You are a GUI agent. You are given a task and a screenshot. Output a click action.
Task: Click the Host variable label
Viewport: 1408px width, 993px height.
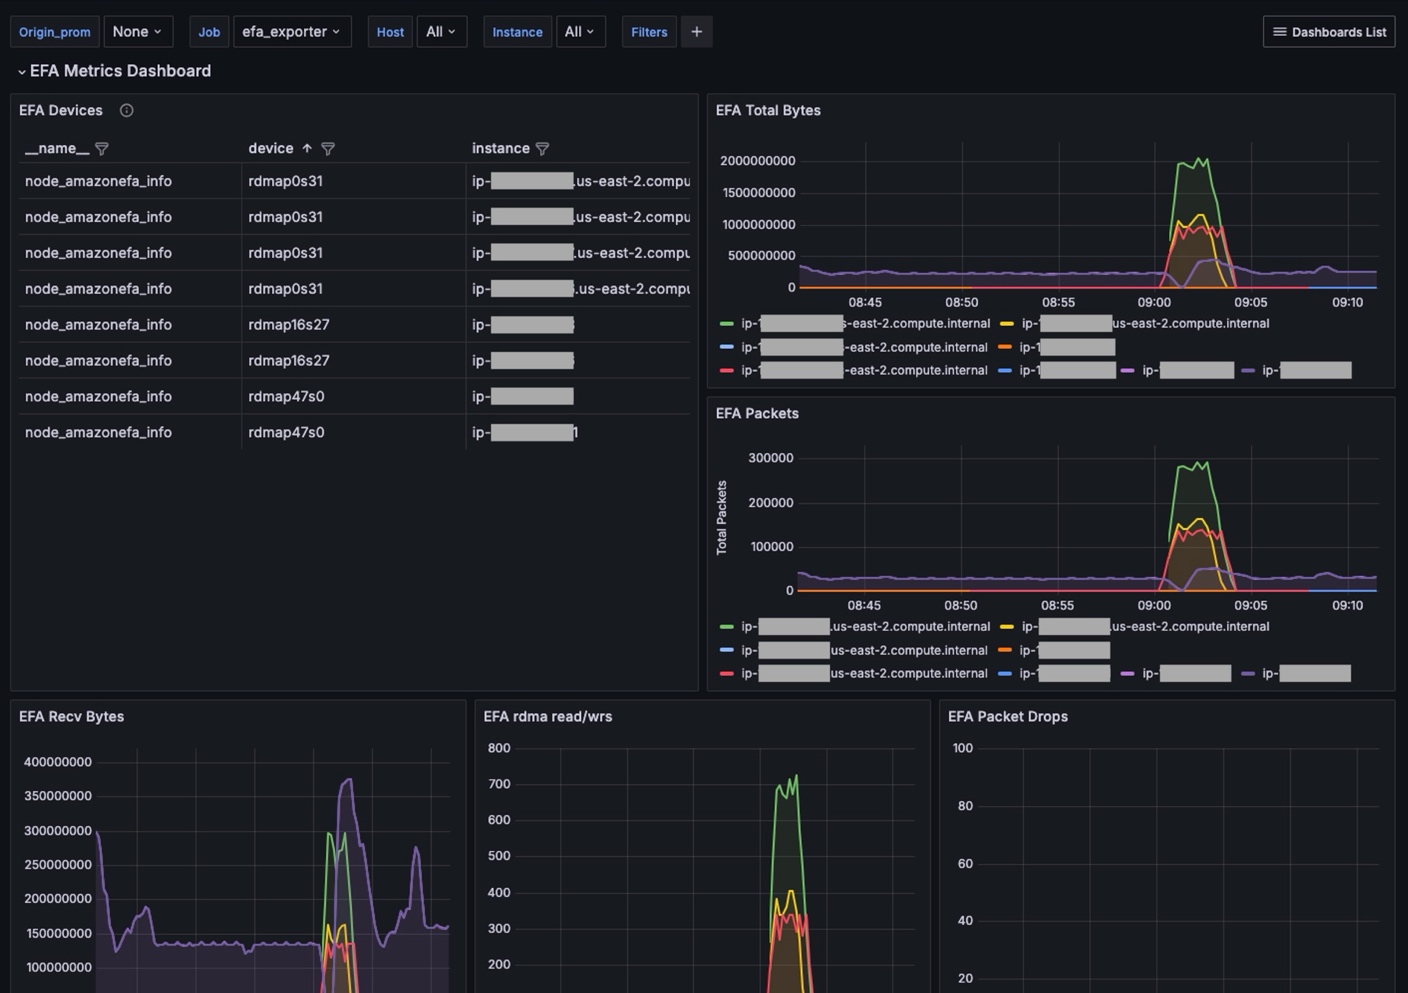coord(390,32)
